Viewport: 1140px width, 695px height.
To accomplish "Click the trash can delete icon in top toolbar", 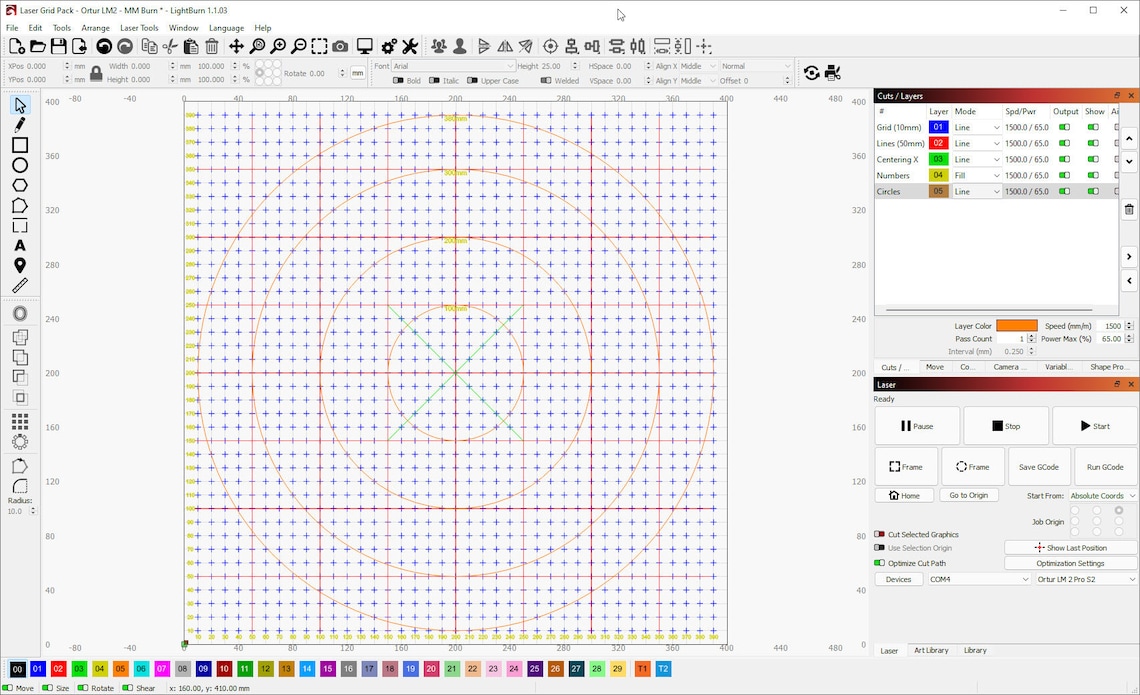I will [x=212, y=47].
